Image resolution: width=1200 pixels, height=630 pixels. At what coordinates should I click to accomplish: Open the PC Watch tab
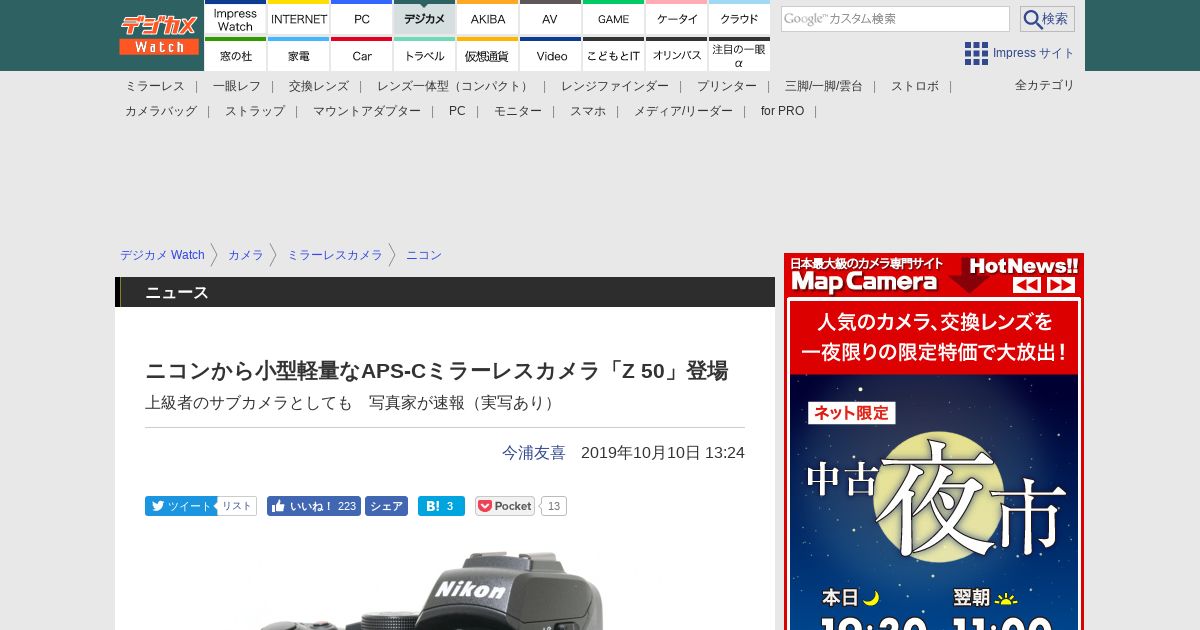[x=362, y=18]
